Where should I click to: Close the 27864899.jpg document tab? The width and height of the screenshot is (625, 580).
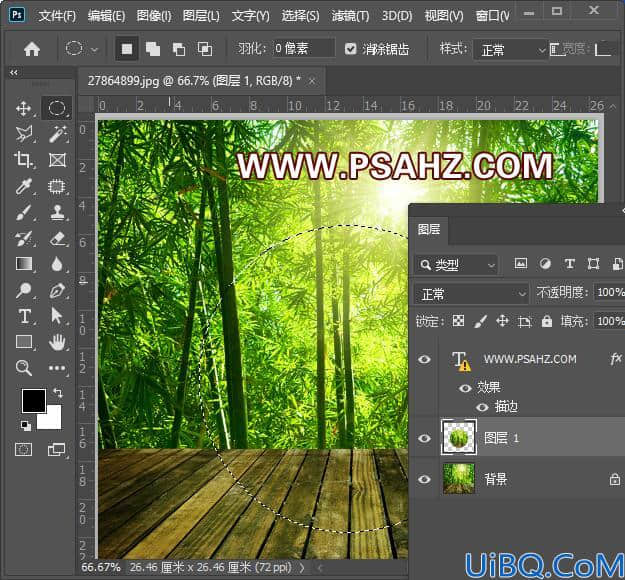[312, 81]
